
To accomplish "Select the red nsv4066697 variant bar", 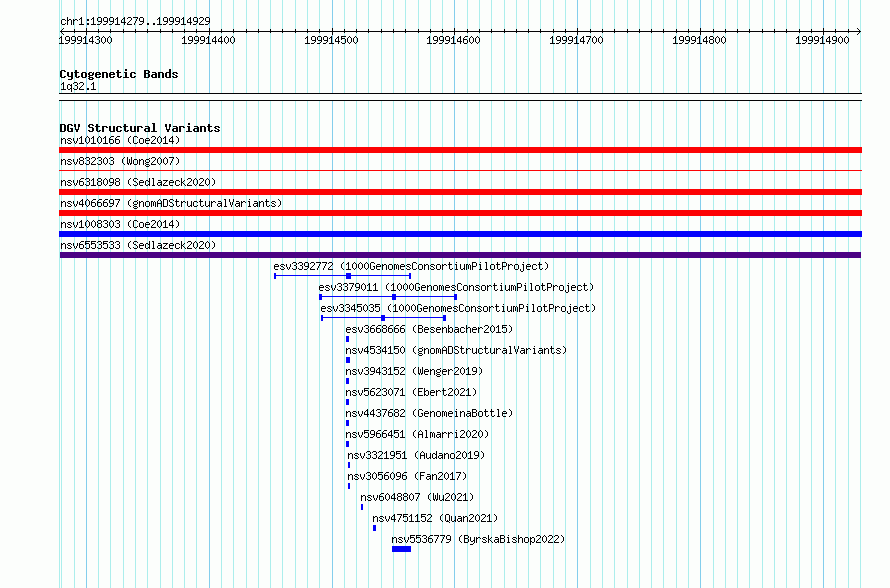I will [460, 213].
